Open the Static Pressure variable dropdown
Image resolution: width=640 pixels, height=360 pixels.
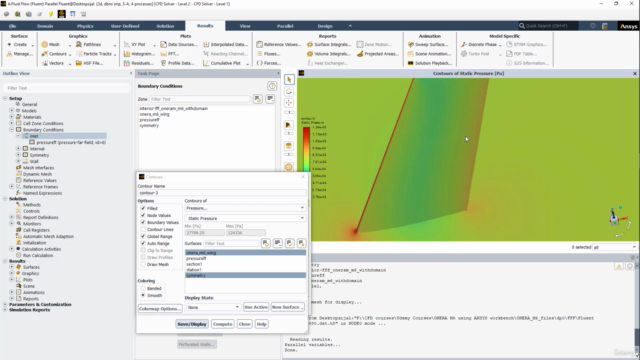pyautogui.click(x=245, y=218)
